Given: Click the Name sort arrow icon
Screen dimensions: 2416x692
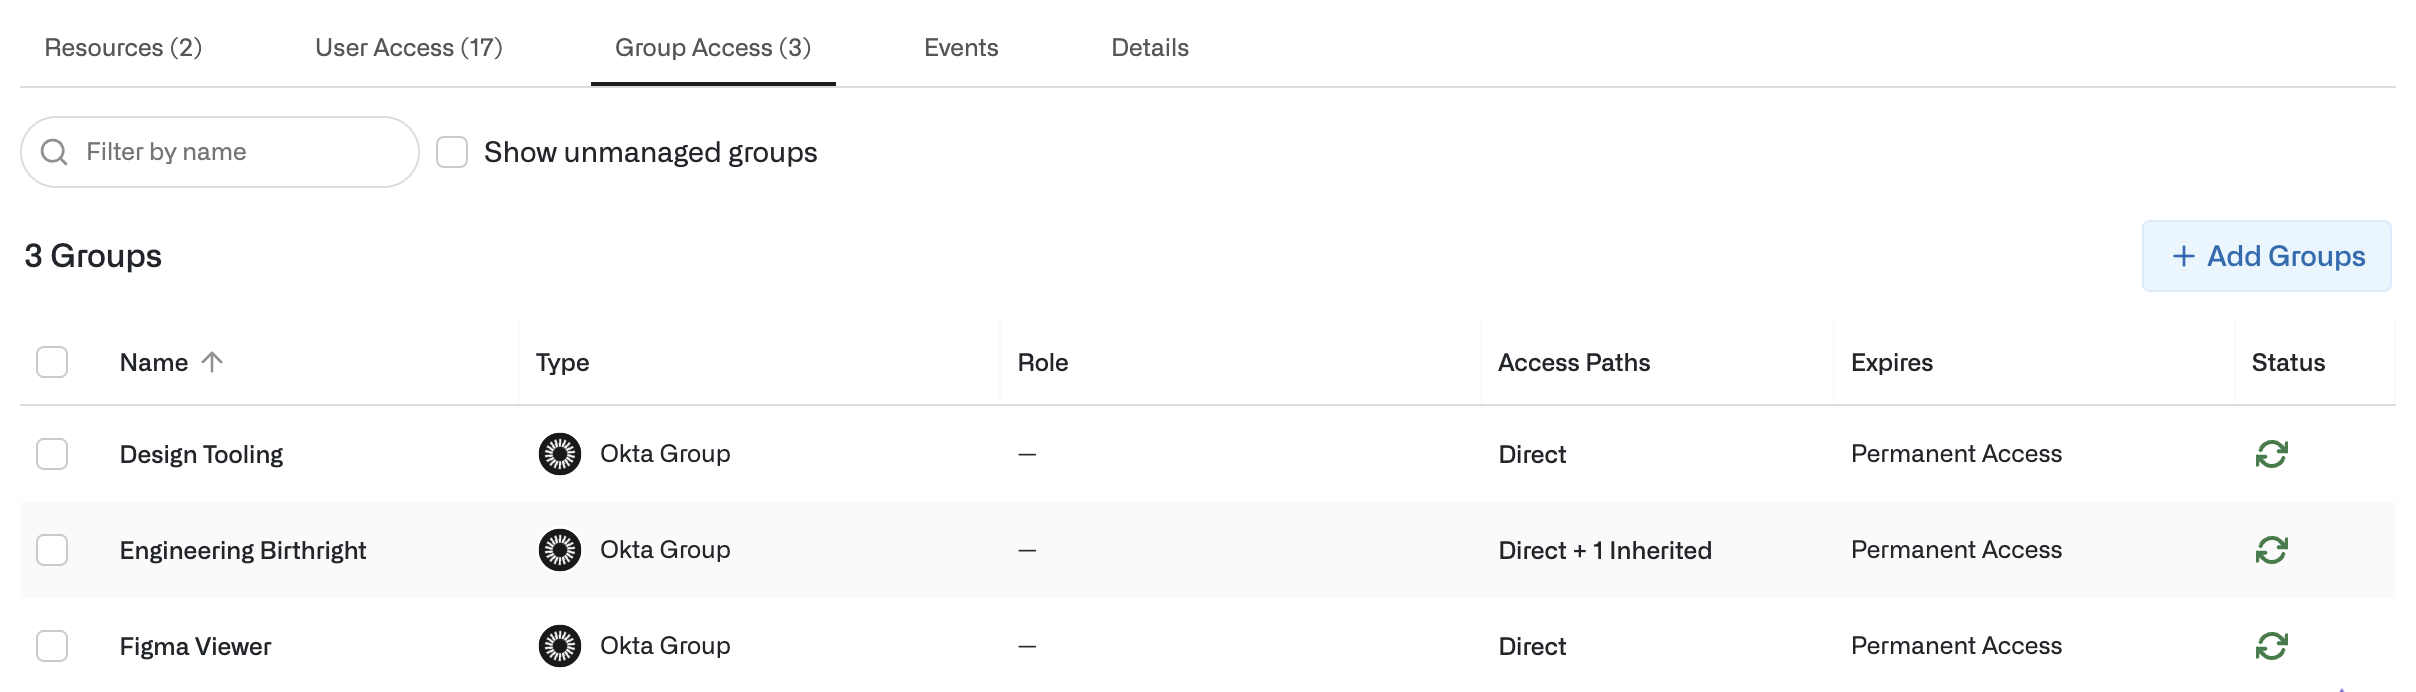Looking at the screenshot, I should pos(212,362).
